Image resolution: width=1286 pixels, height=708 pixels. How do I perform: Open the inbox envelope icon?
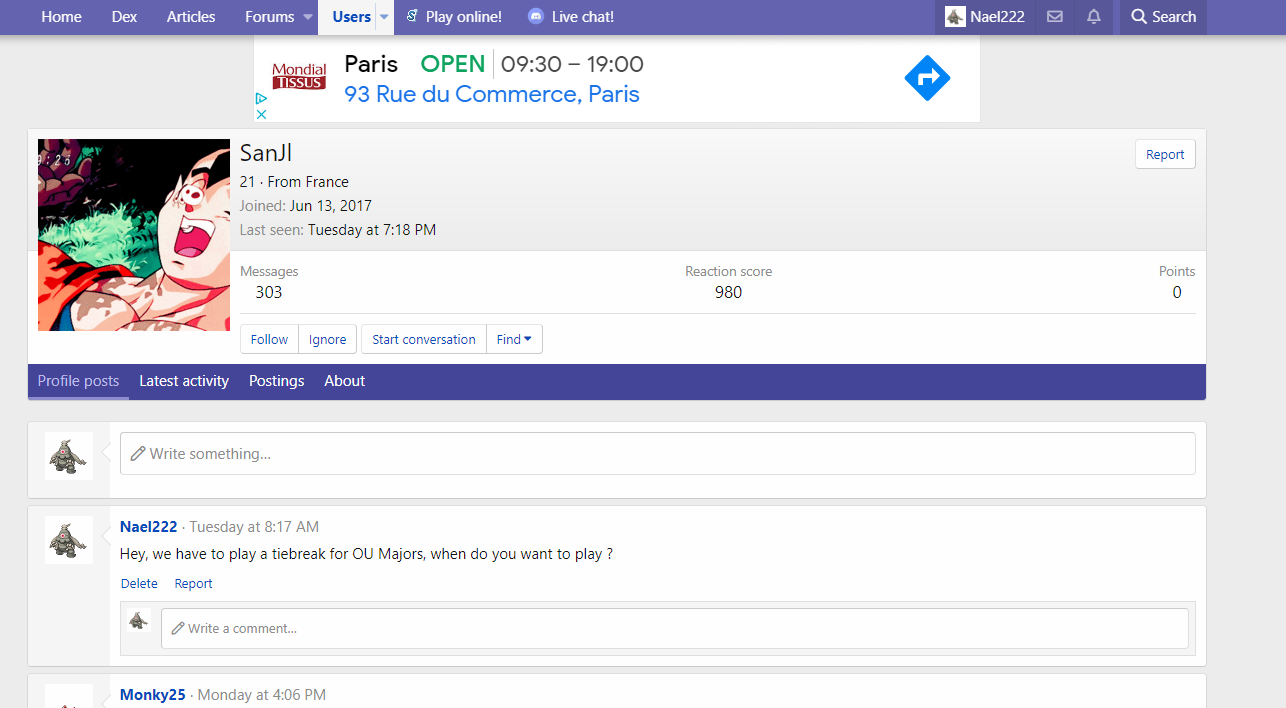coord(1054,17)
